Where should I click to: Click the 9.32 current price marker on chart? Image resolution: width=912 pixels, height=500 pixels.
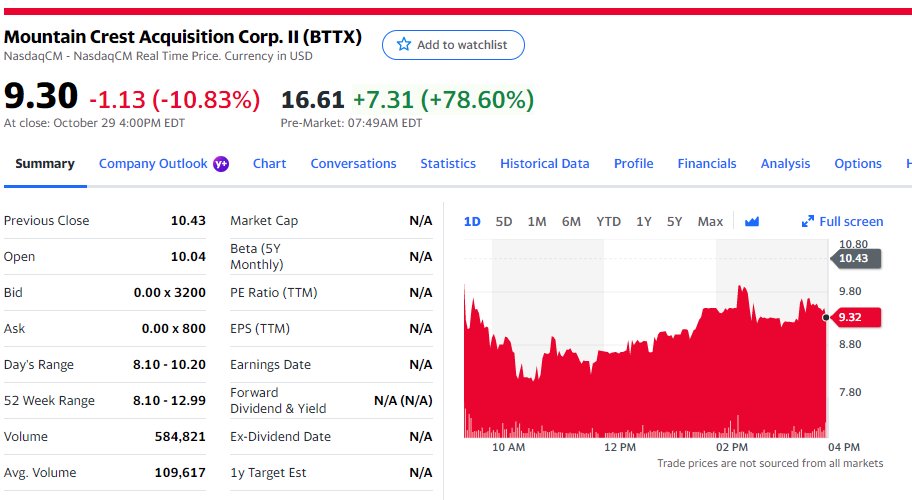[x=856, y=317]
